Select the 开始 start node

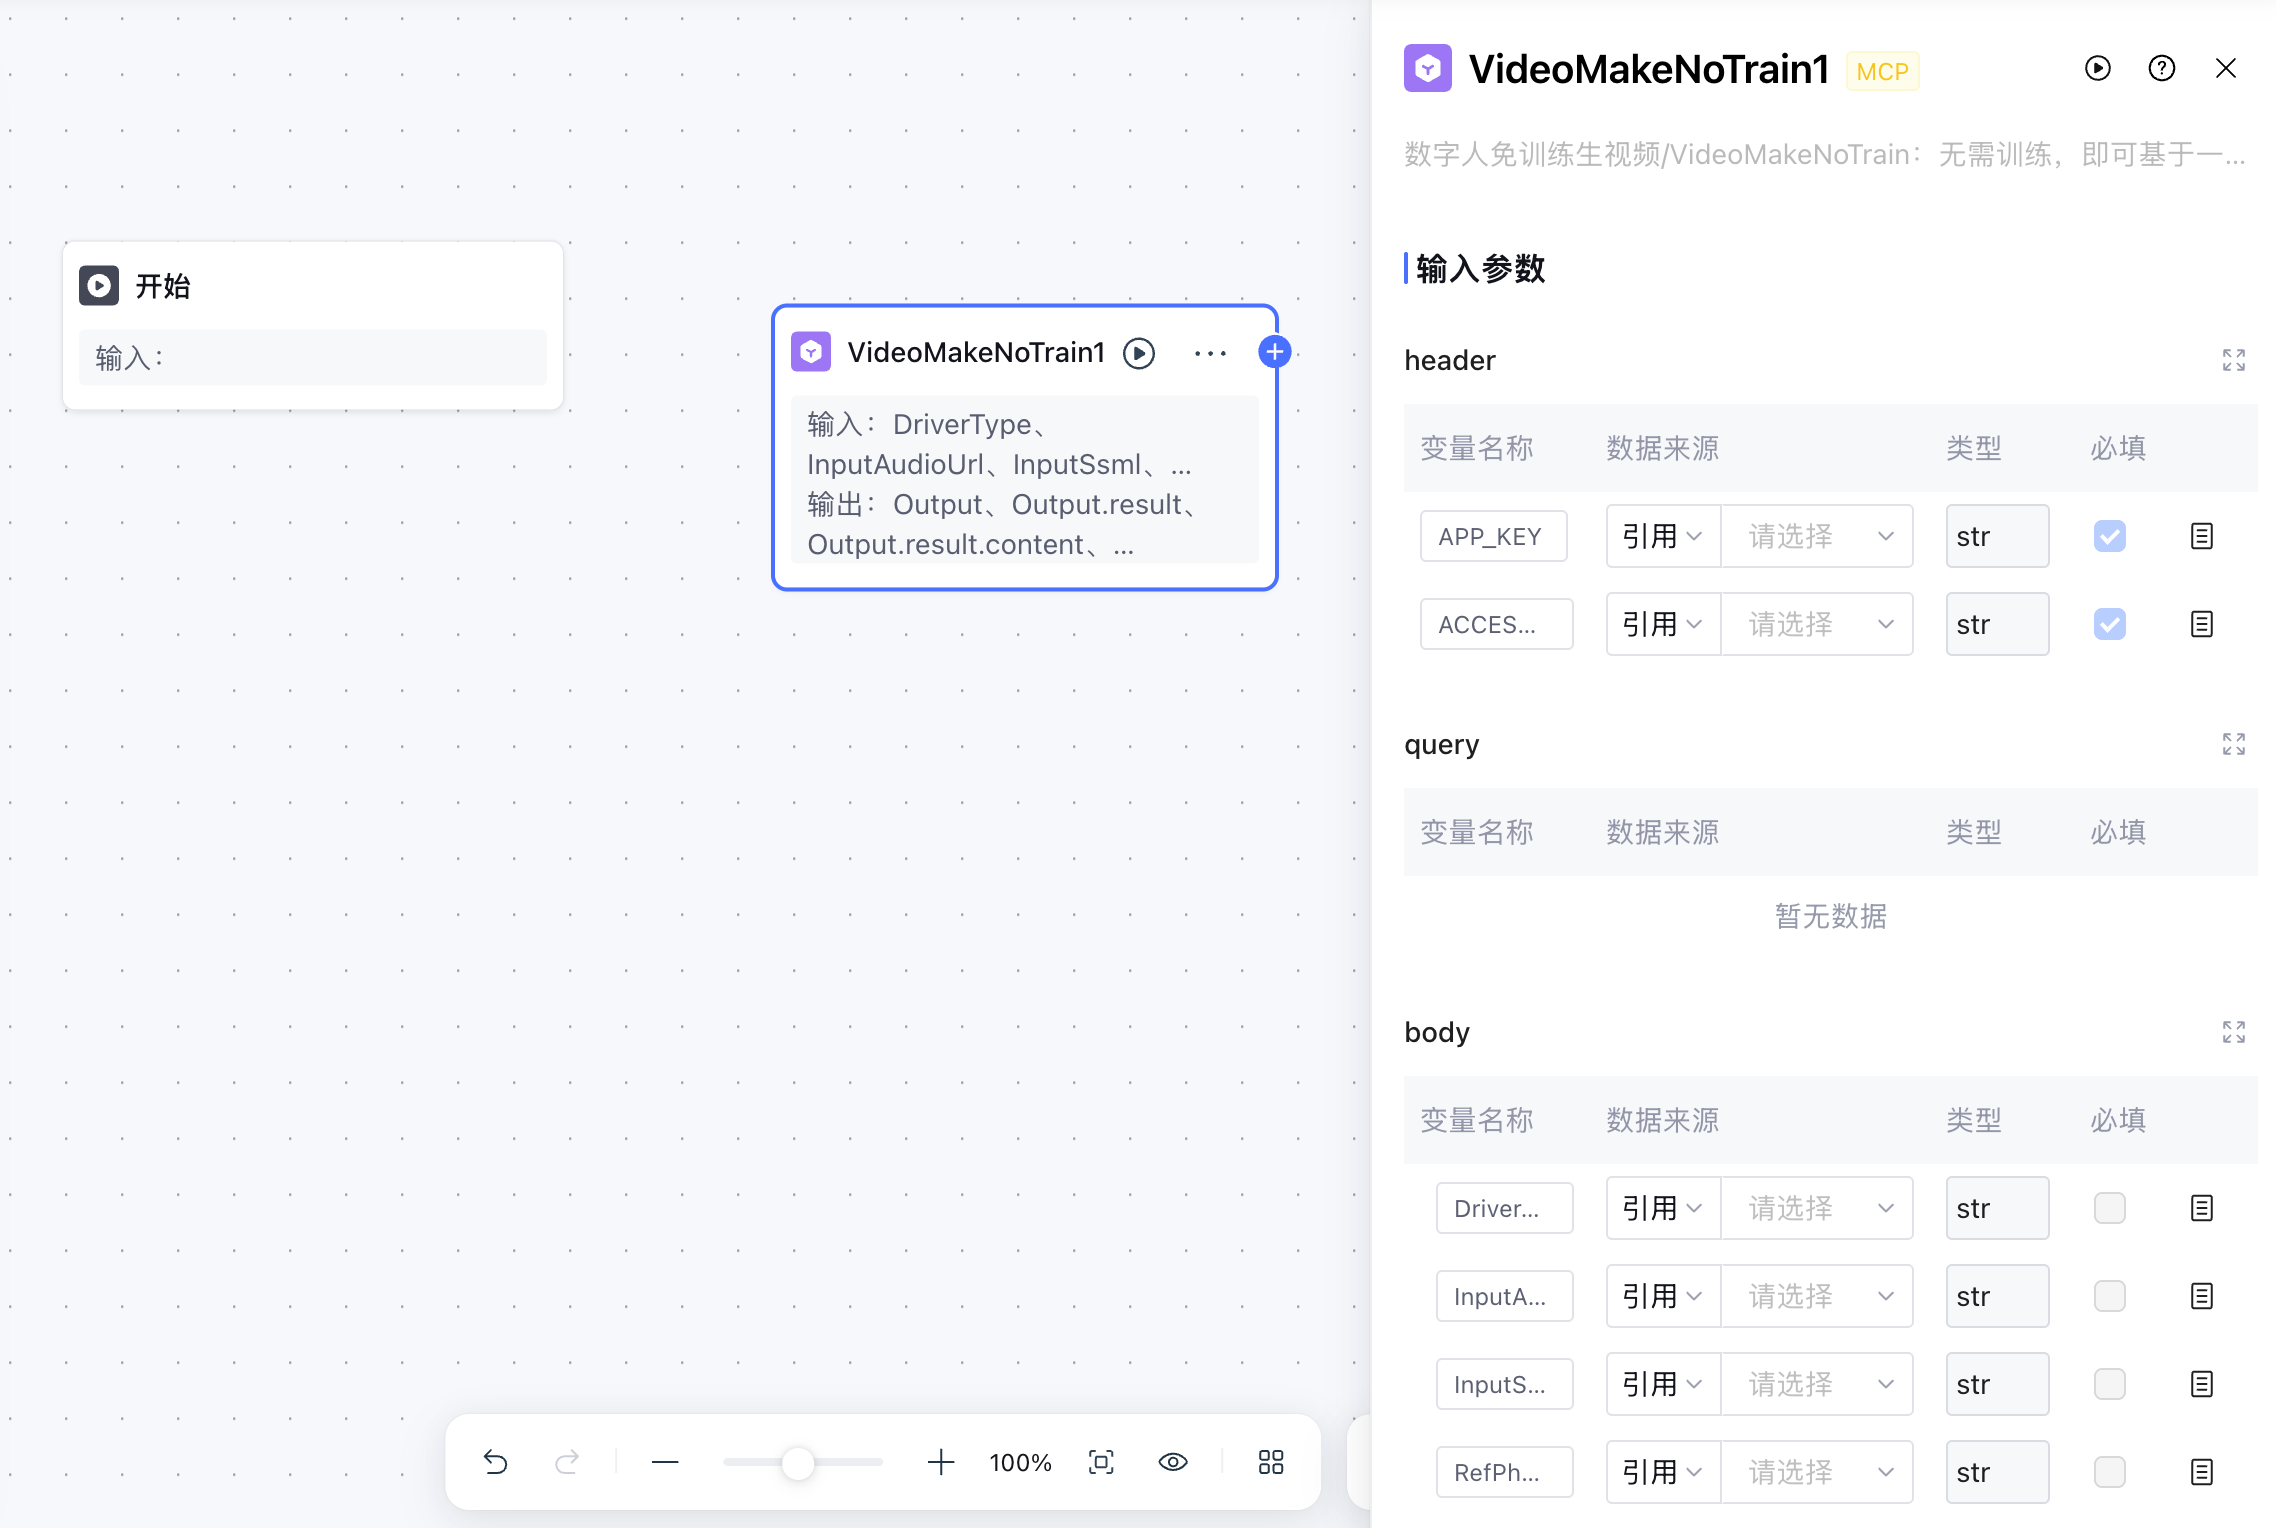point(312,287)
